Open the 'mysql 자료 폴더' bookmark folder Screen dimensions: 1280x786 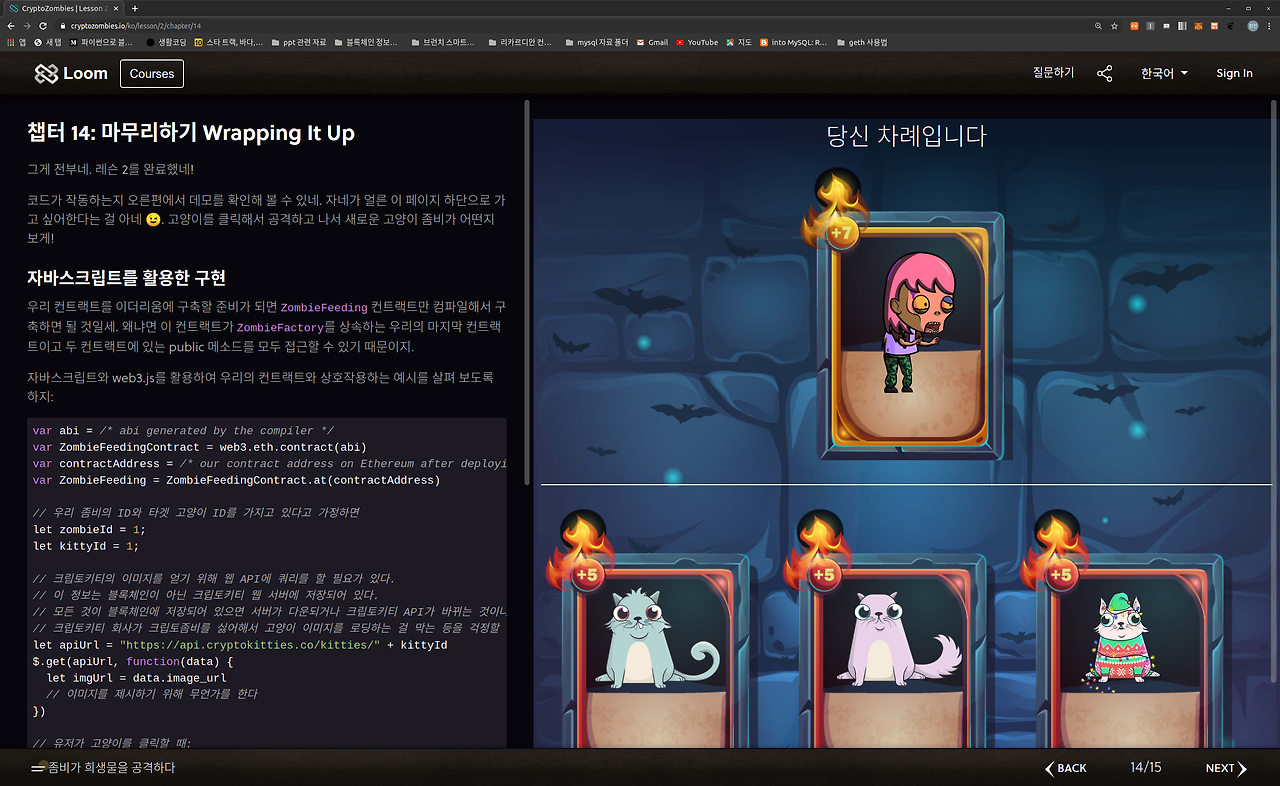pyautogui.click(x=595, y=42)
